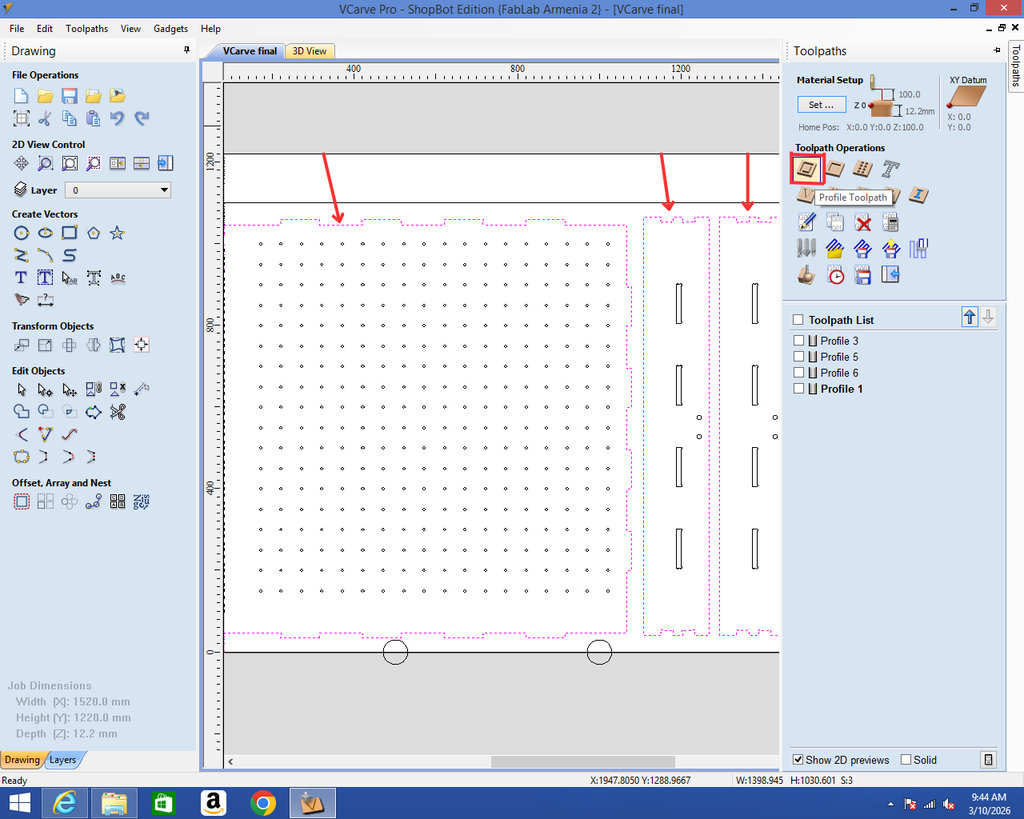This screenshot has width=1024, height=819.
Task: Click the Material Setup Set button
Action: pos(821,104)
